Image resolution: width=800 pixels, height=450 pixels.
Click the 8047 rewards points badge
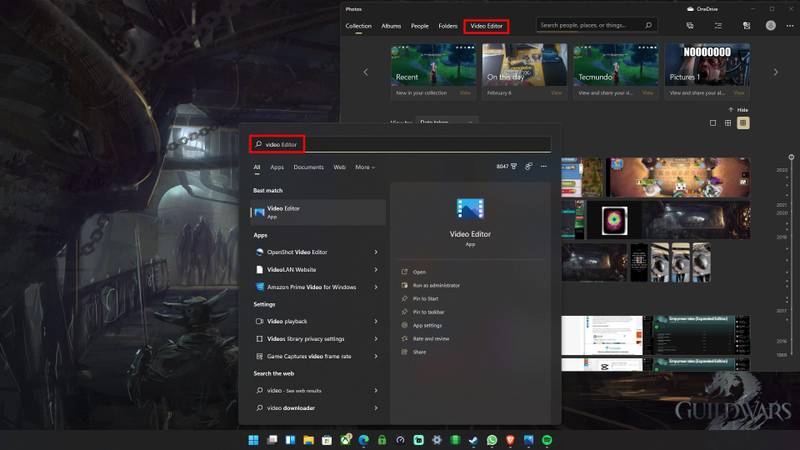(x=507, y=166)
